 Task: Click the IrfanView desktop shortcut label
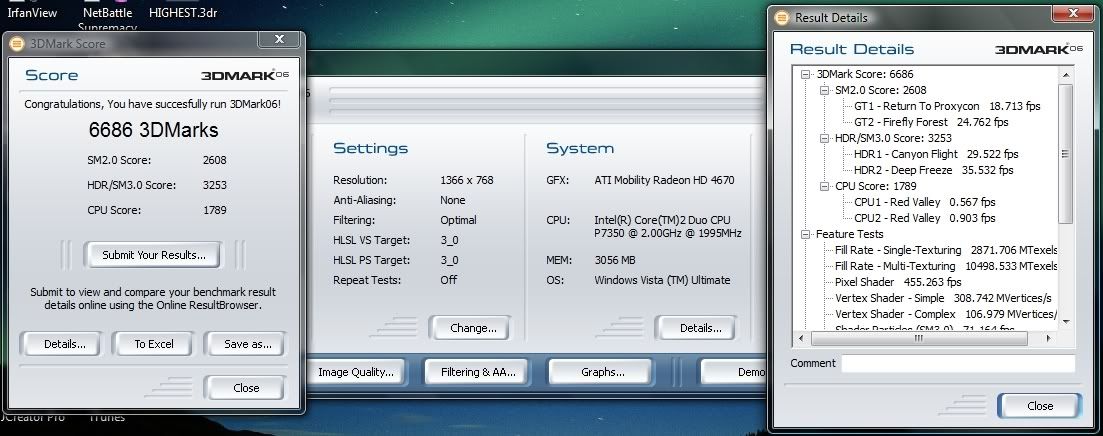[32, 13]
